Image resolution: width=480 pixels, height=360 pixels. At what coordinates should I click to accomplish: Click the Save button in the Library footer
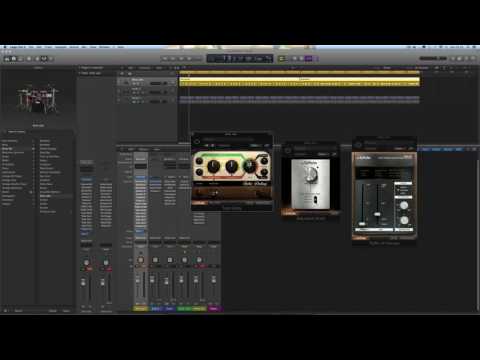tap(66, 311)
